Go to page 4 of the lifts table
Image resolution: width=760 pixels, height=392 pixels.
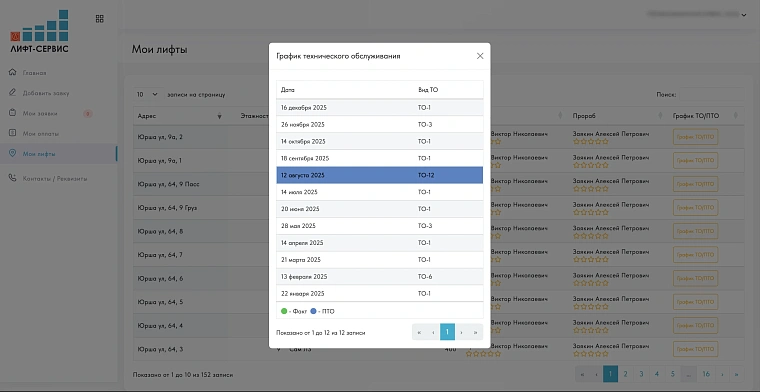tap(657, 374)
